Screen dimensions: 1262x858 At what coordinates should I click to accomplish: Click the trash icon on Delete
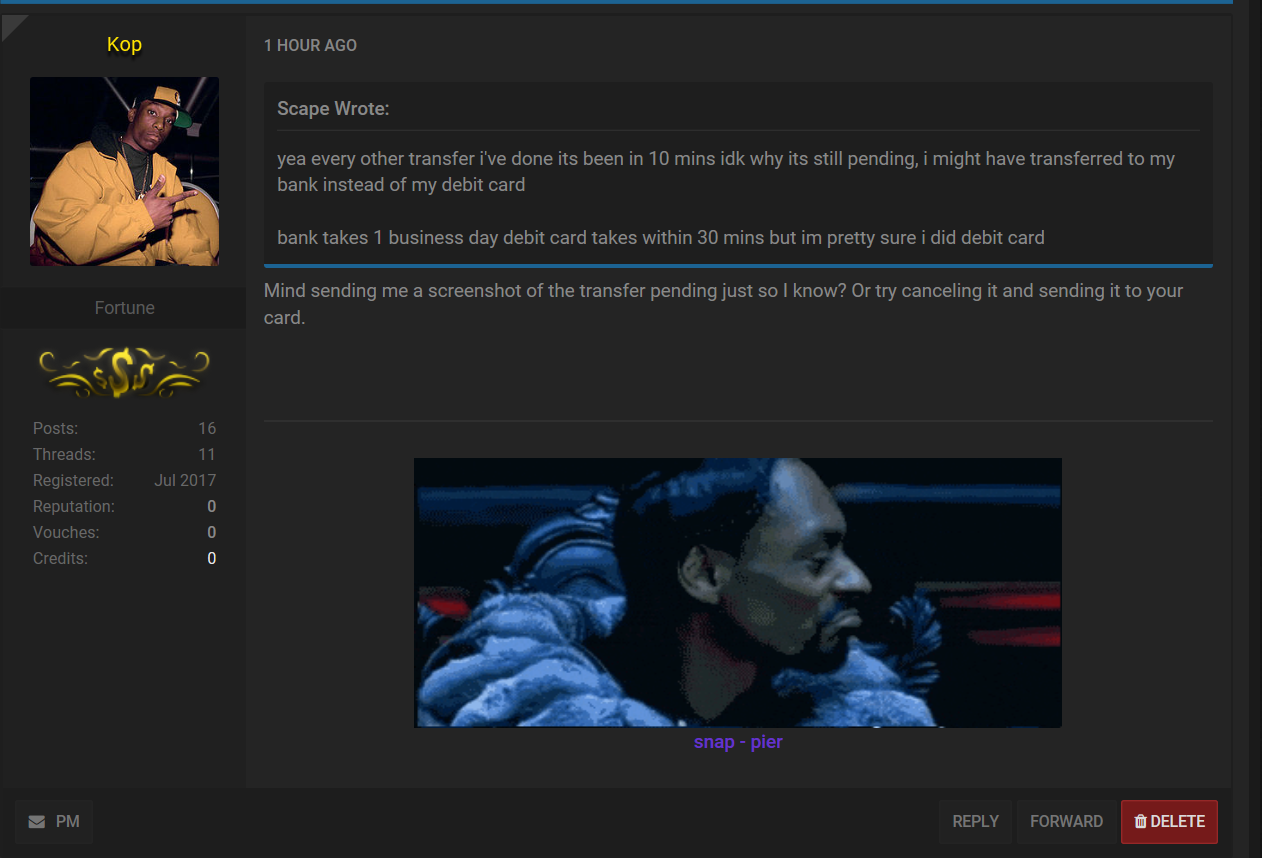pyautogui.click(x=1140, y=822)
